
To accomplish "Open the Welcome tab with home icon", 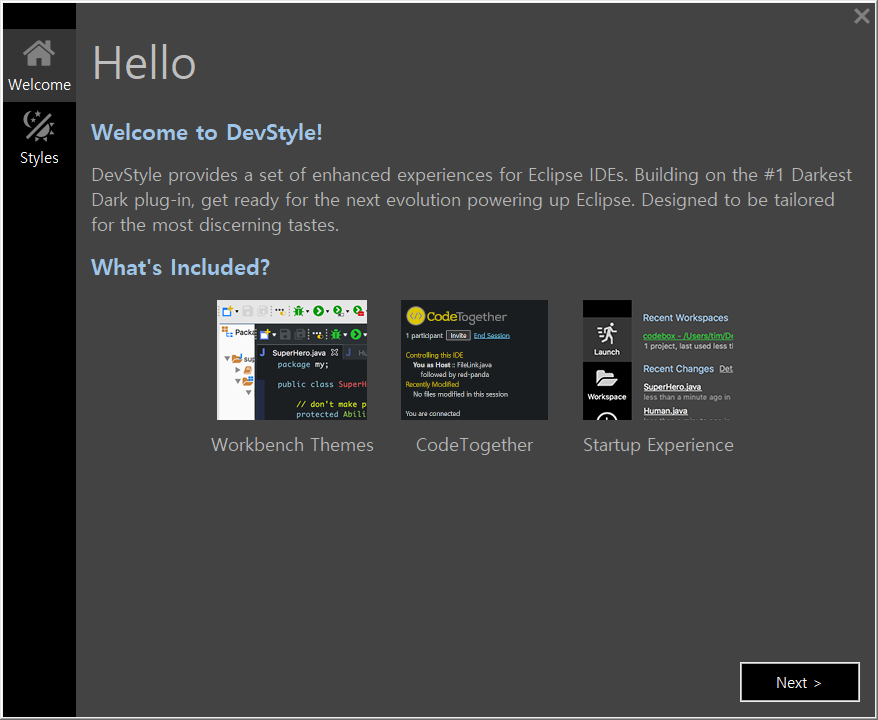I will (x=39, y=66).
